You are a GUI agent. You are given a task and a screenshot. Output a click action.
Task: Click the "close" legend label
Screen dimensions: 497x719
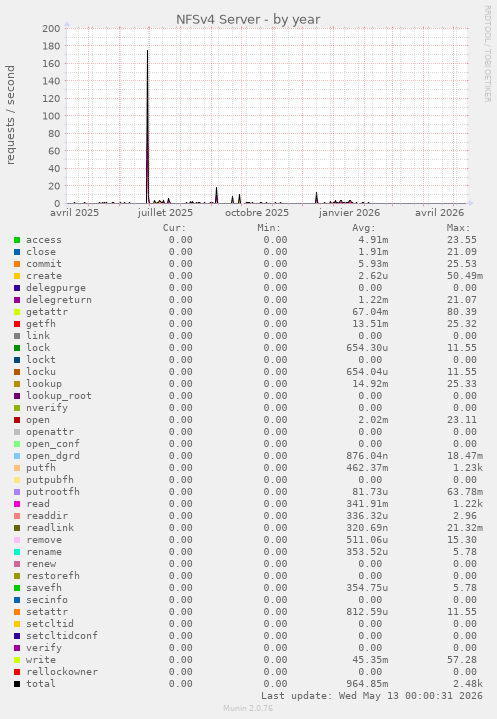(x=41, y=252)
